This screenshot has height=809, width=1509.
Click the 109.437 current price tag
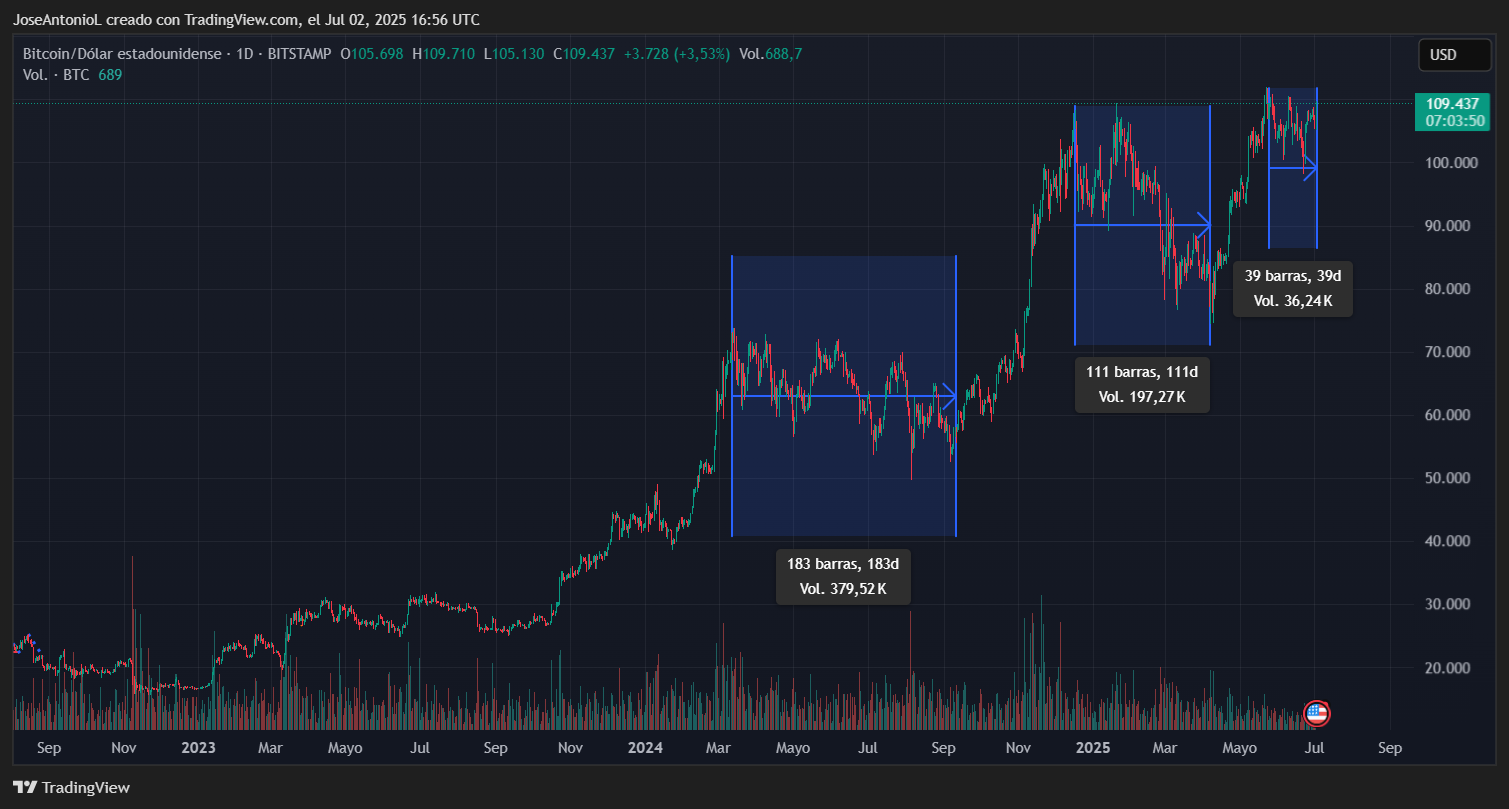pyautogui.click(x=1452, y=103)
